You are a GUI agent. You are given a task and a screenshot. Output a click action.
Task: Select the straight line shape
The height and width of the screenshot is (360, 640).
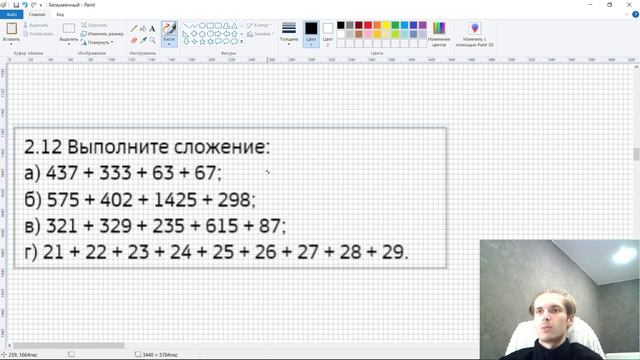186,25
